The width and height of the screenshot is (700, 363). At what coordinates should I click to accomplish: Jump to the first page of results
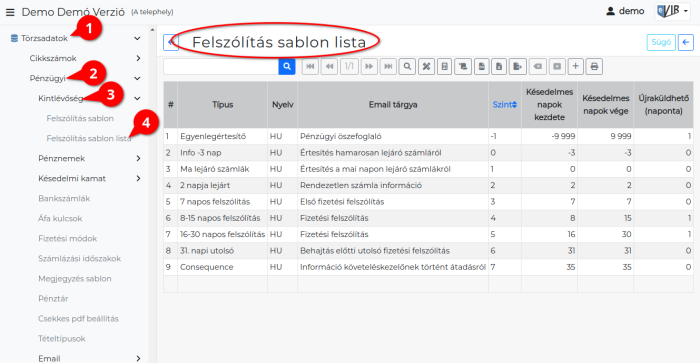tap(310, 67)
